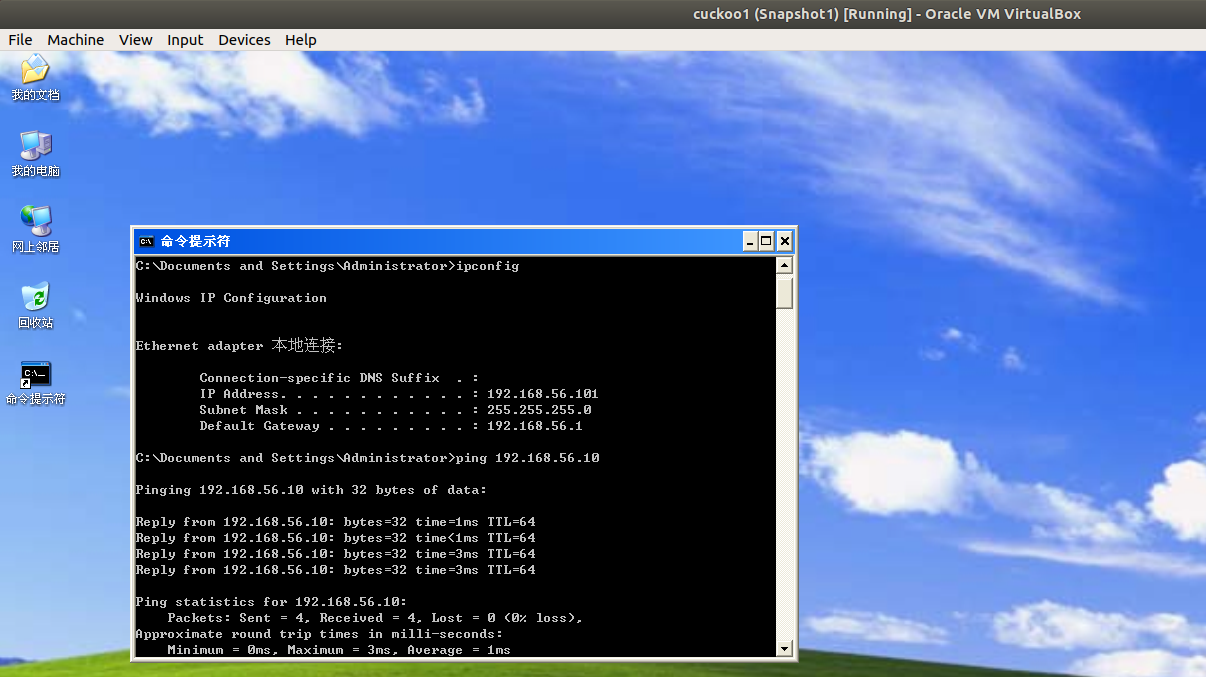
Task: Click the 命令提示符 window title text
Action: coord(195,241)
